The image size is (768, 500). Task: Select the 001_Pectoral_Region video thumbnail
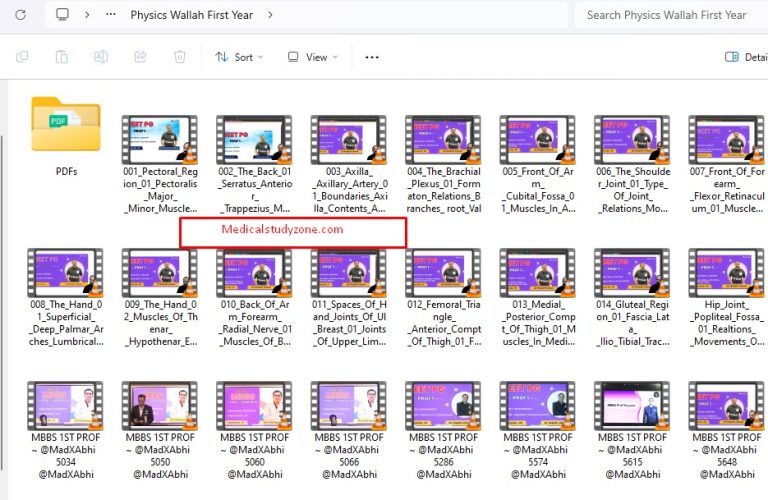(x=160, y=139)
